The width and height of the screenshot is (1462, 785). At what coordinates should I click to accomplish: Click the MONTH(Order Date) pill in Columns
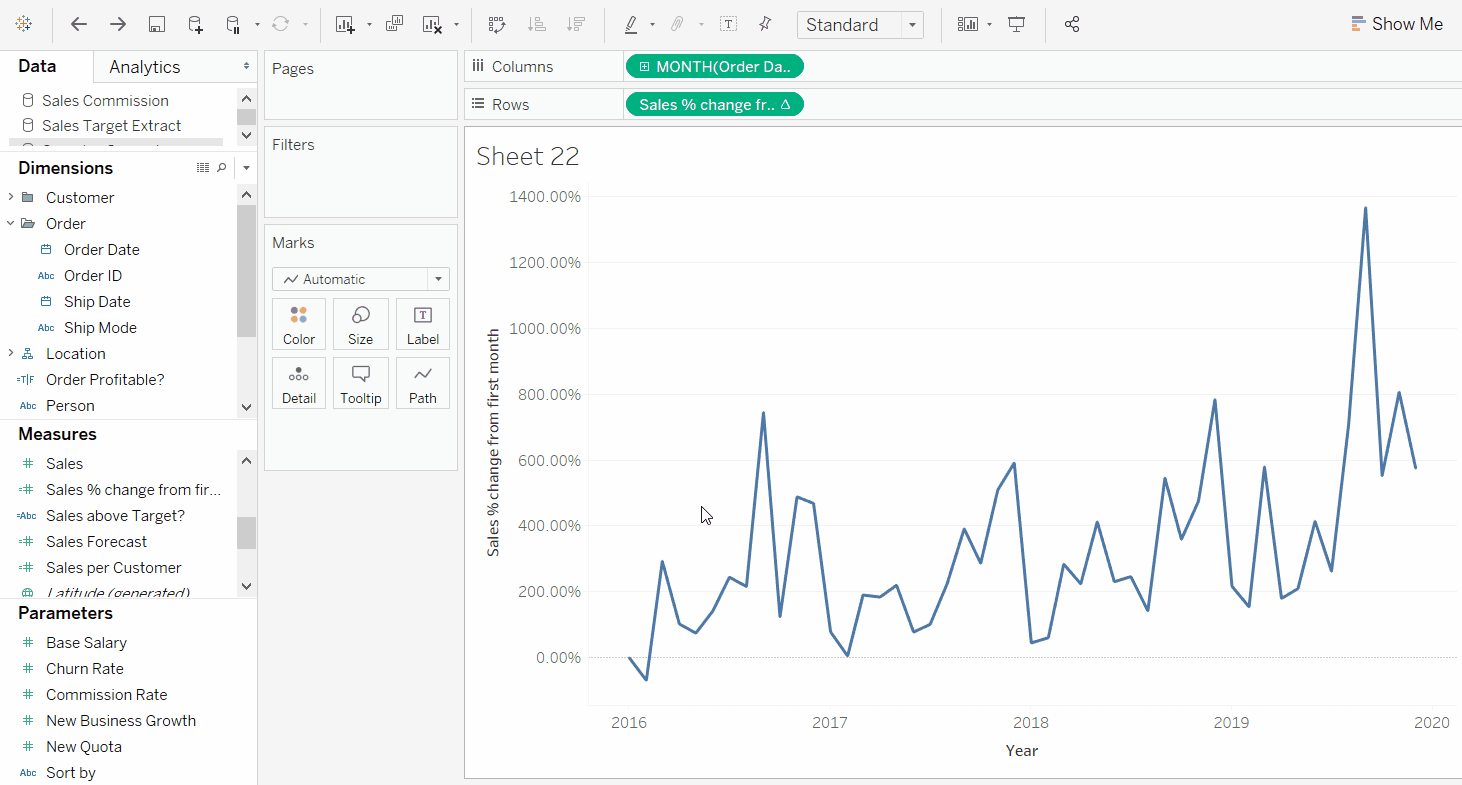(714, 67)
